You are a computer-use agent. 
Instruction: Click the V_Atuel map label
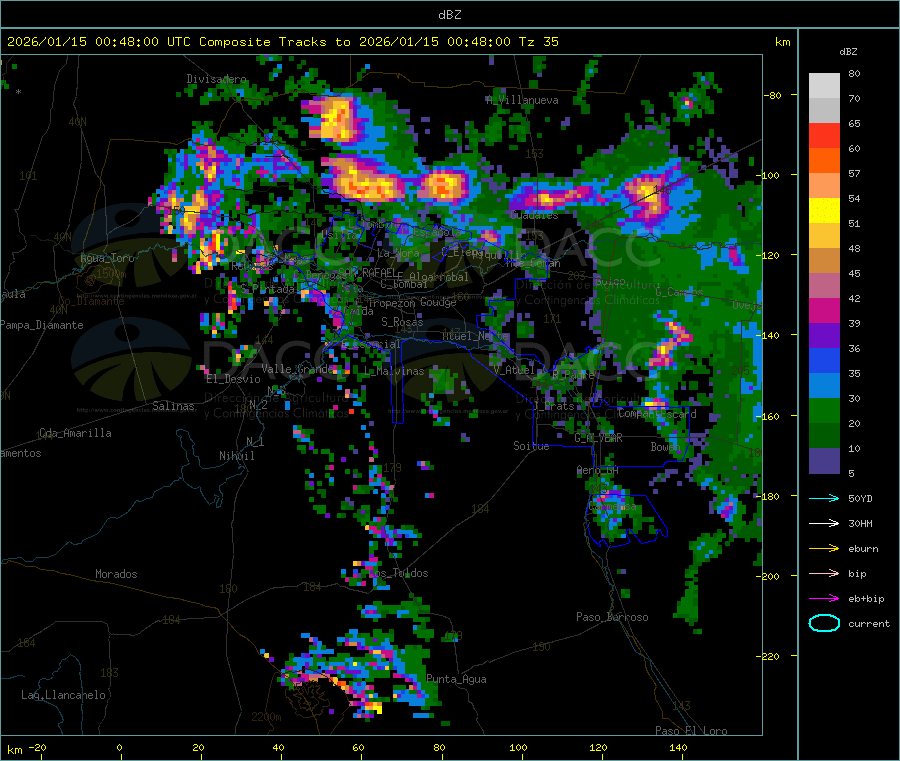pyautogui.click(x=513, y=370)
